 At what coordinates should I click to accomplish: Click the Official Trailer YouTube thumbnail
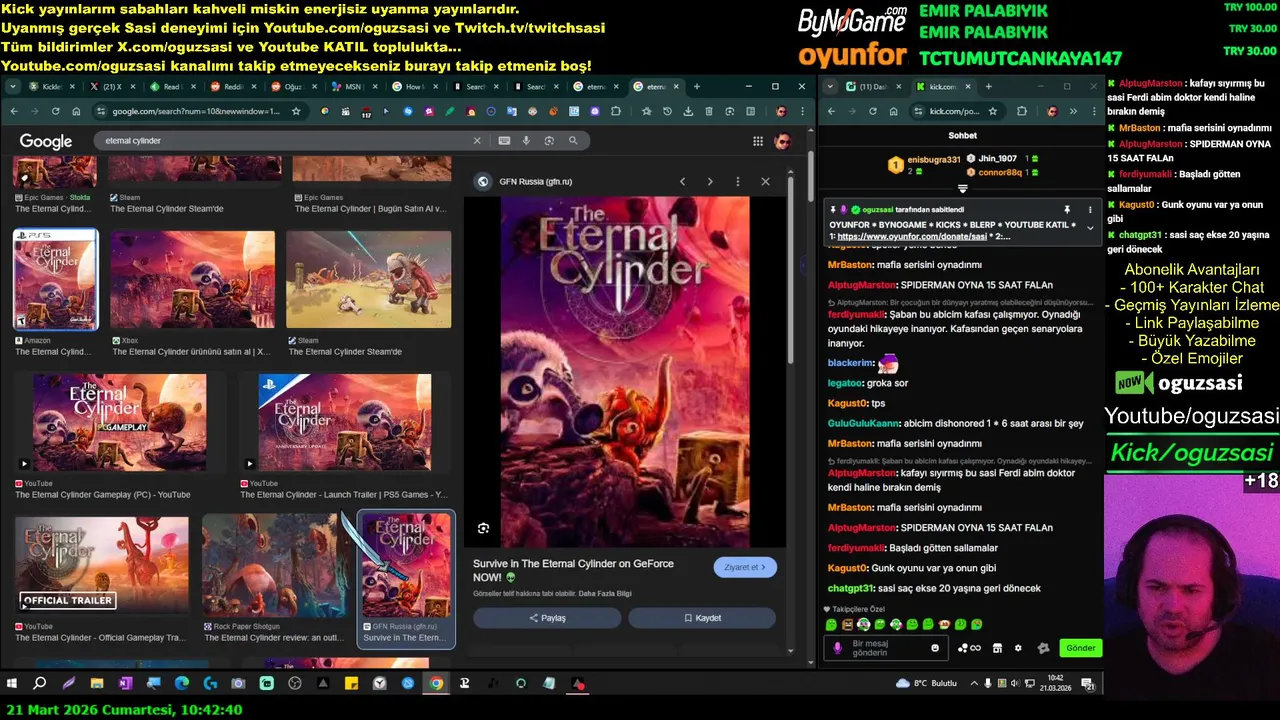click(x=101, y=564)
